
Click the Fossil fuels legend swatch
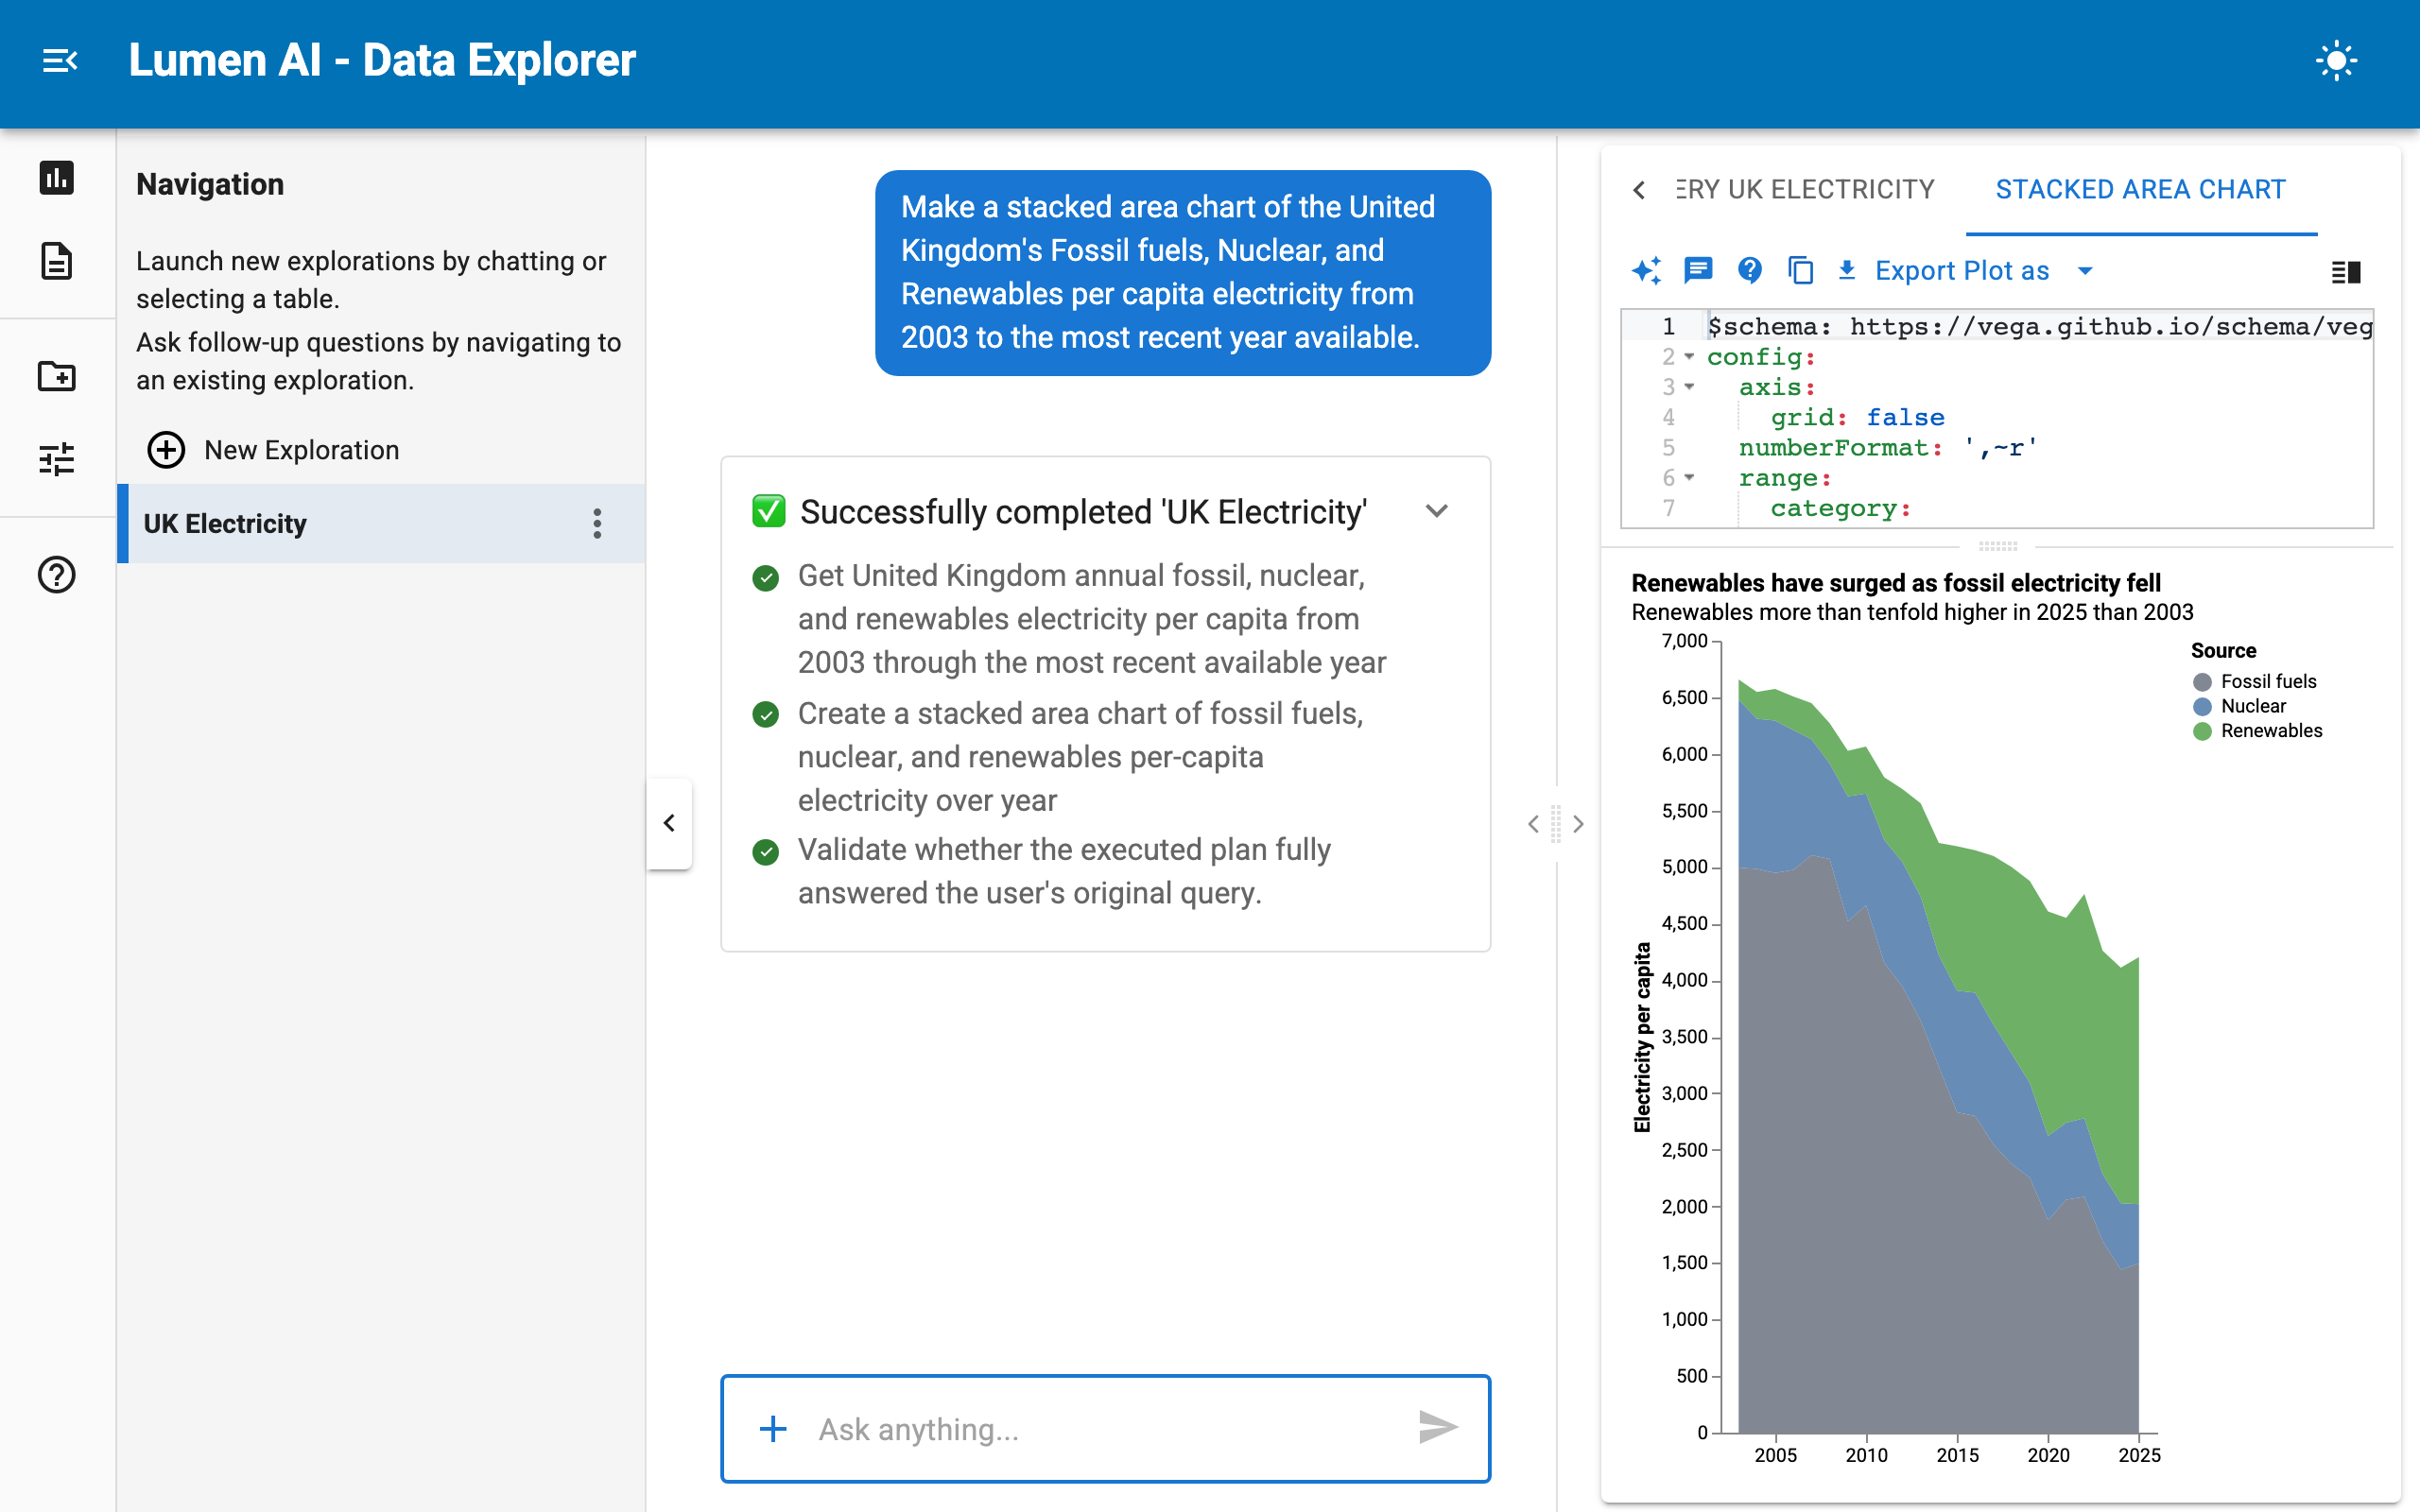tap(2201, 682)
